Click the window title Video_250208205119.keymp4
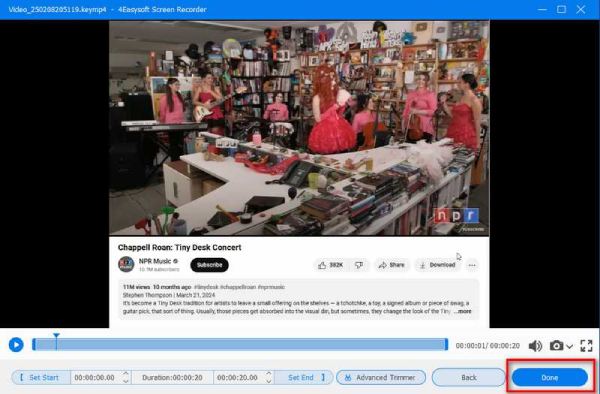 click(x=57, y=9)
